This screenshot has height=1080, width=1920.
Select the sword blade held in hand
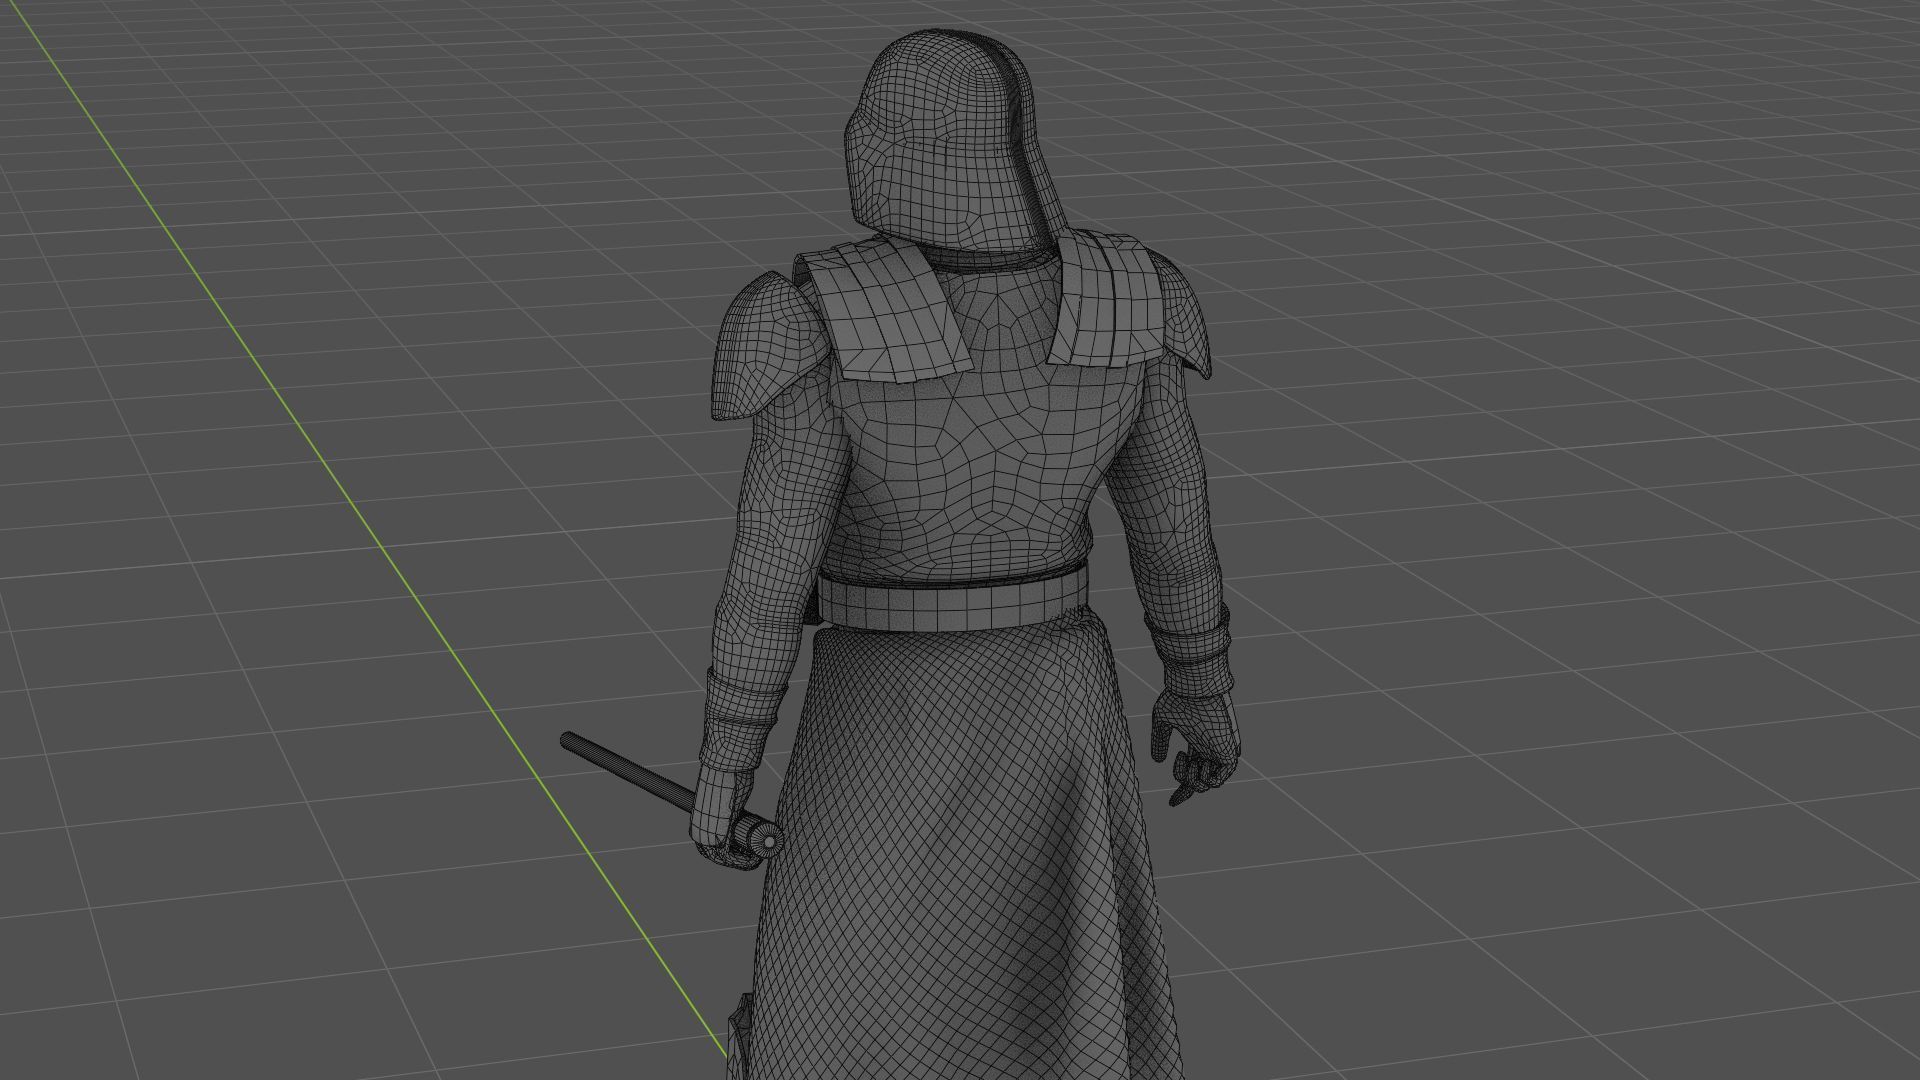[628, 773]
